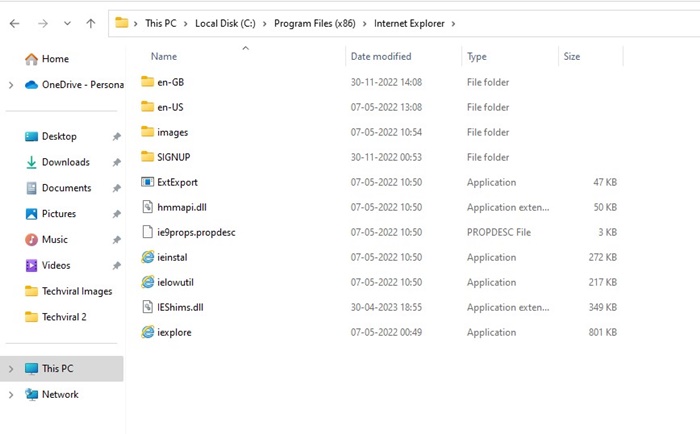Select the OneDrive cloud icon
700x434 pixels.
(31, 85)
